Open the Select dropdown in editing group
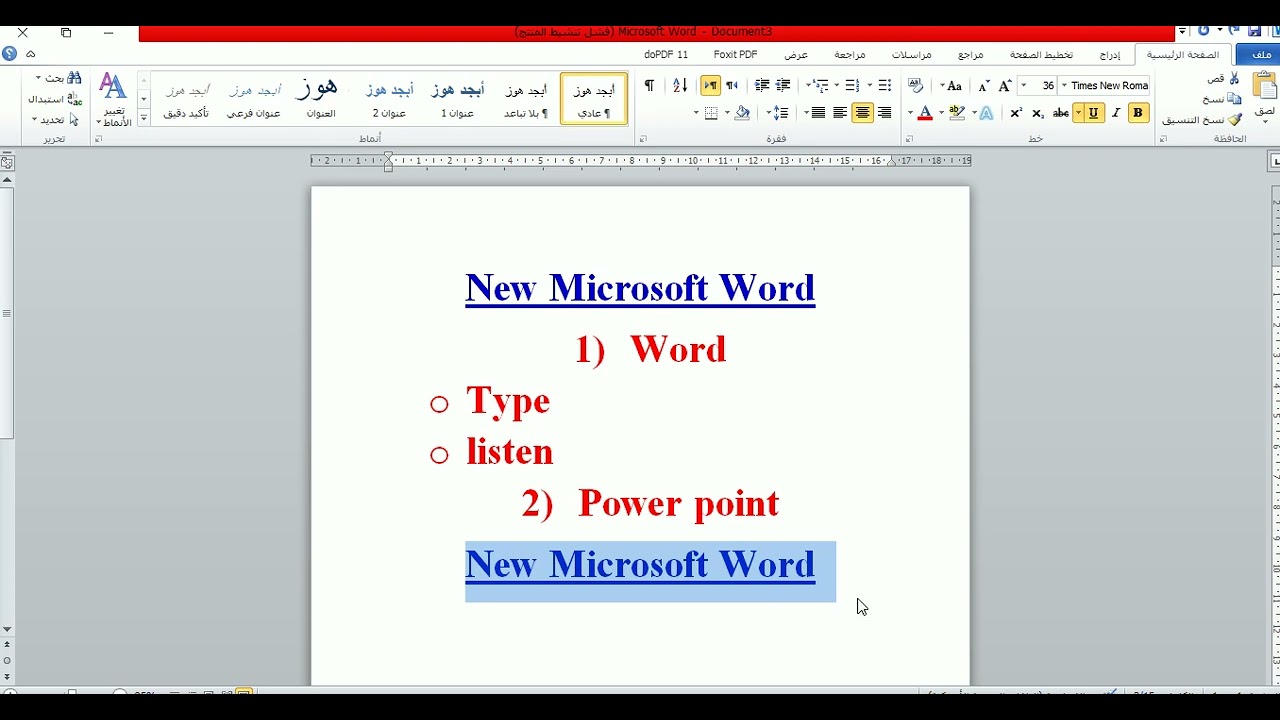This screenshot has height=720, width=1280. [x=52, y=119]
